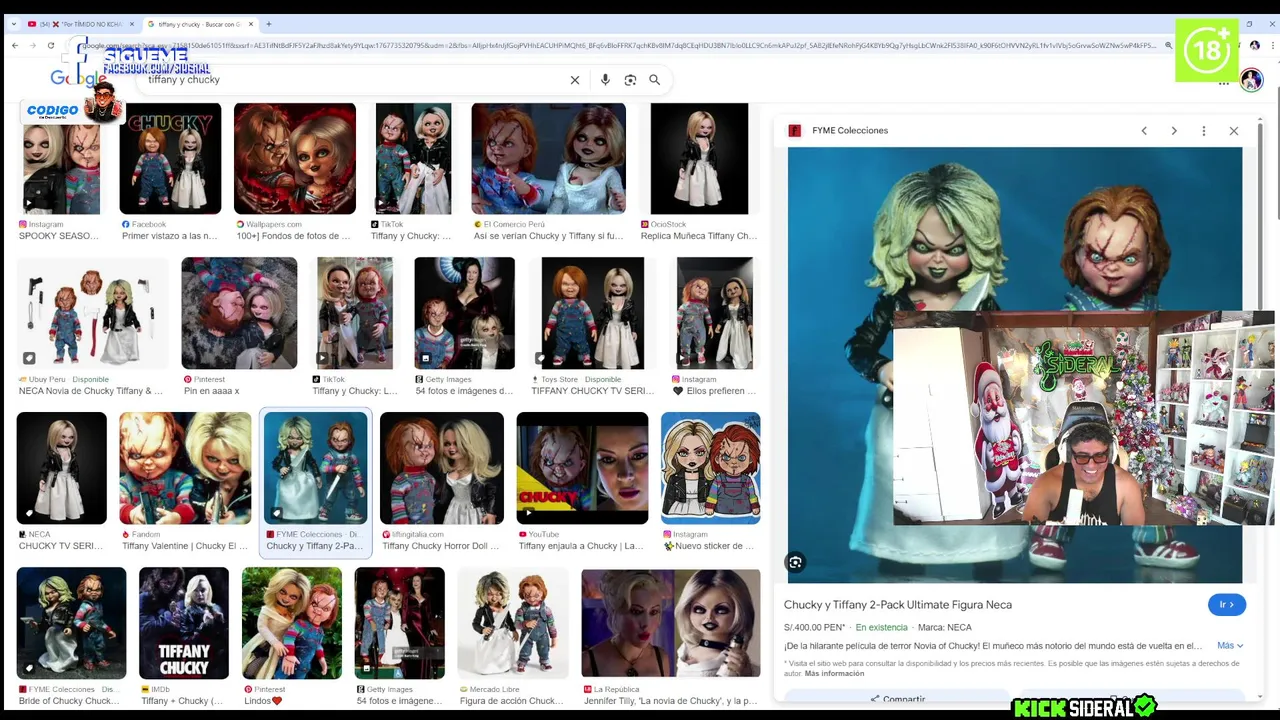
Task: Go forward with the browser forward arrow
Action: [33, 45]
